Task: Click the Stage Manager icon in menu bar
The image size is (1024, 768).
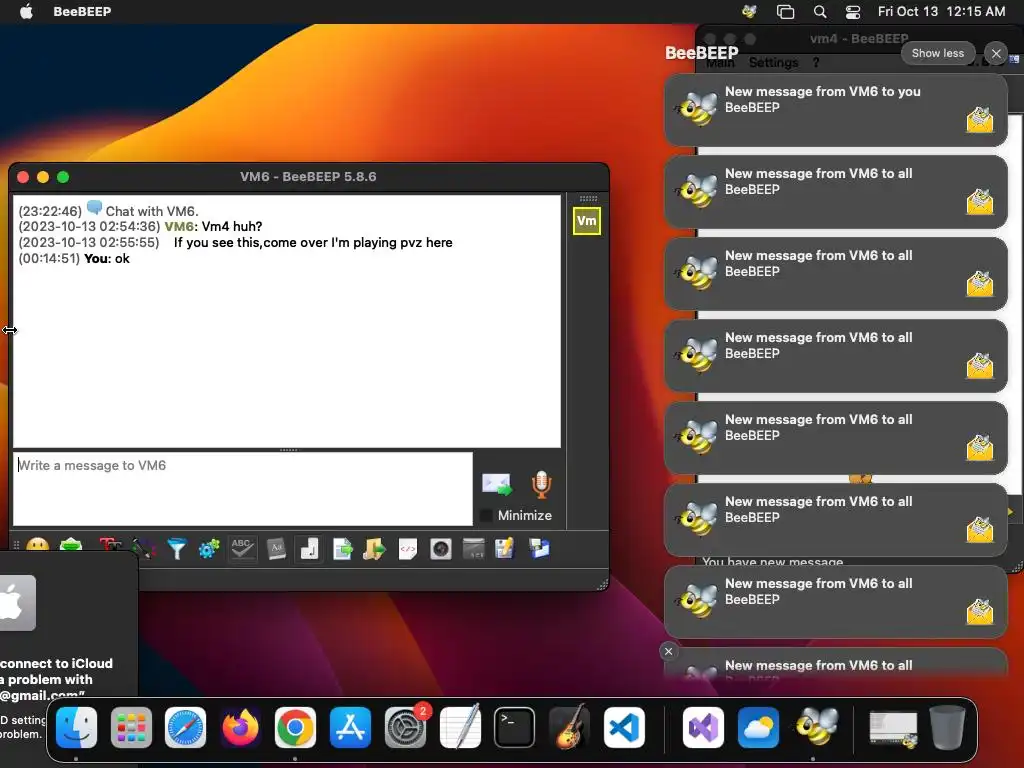Action: (785, 11)
